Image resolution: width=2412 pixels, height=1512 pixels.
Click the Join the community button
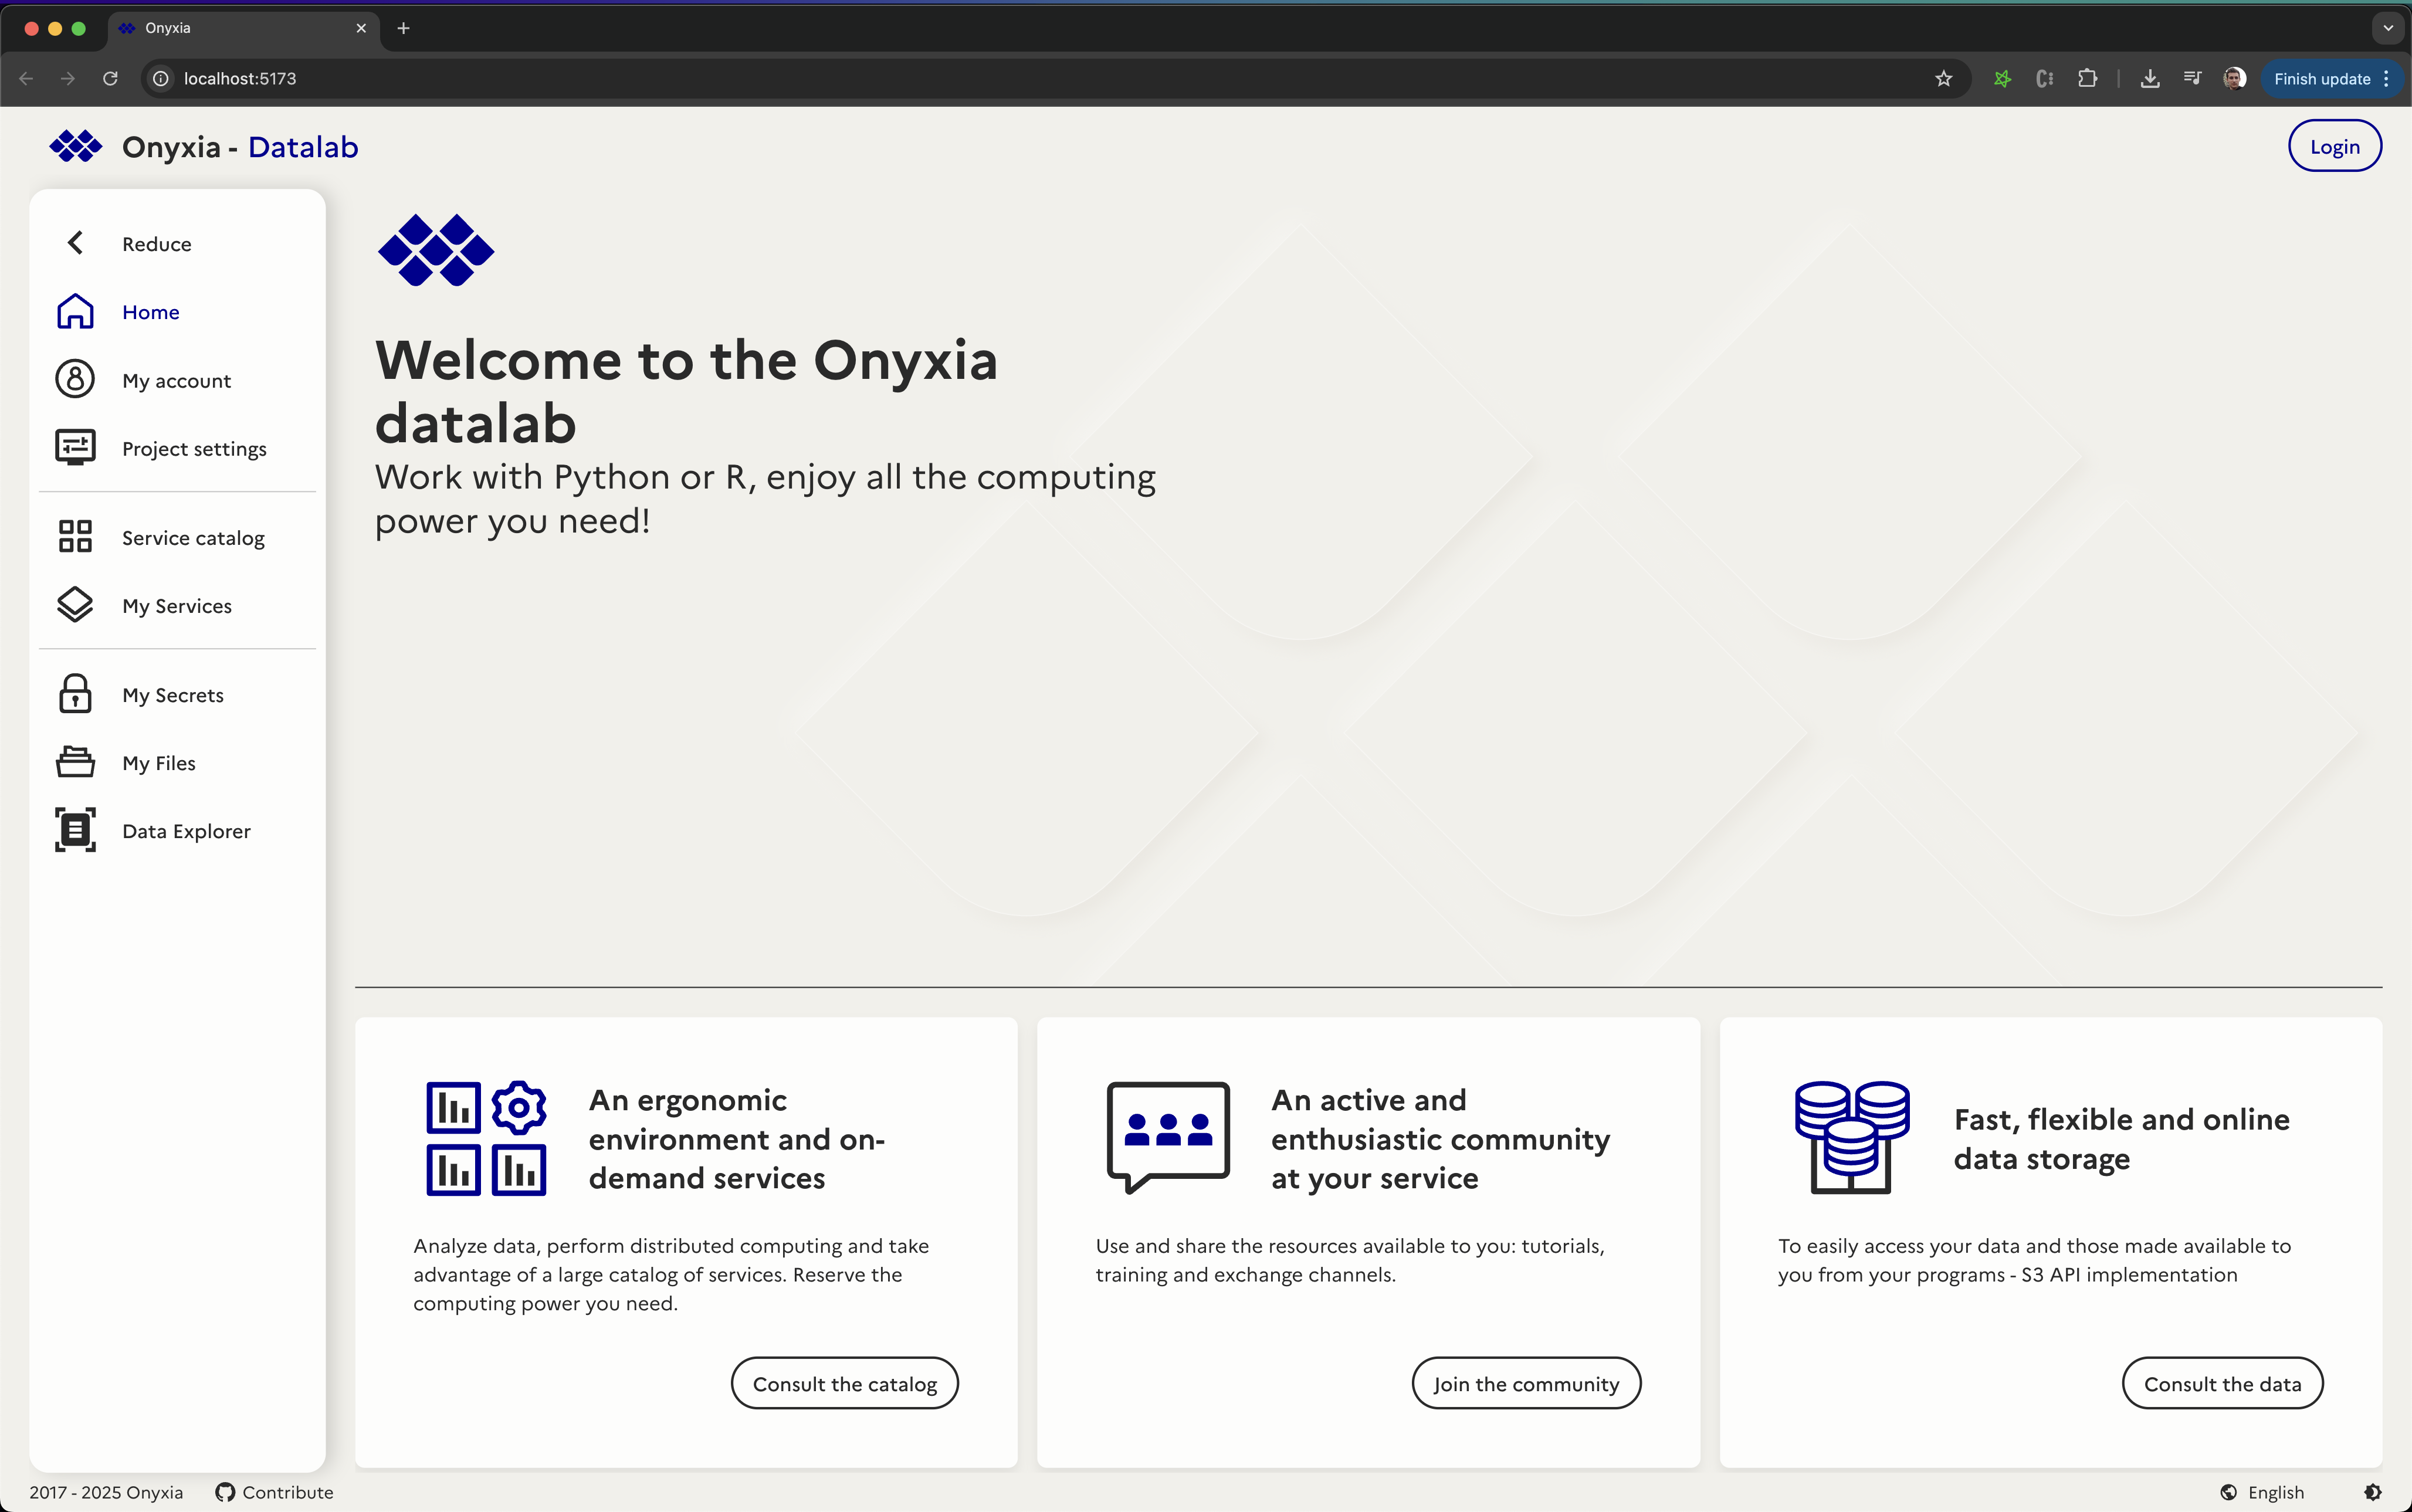point(1525,1384)
